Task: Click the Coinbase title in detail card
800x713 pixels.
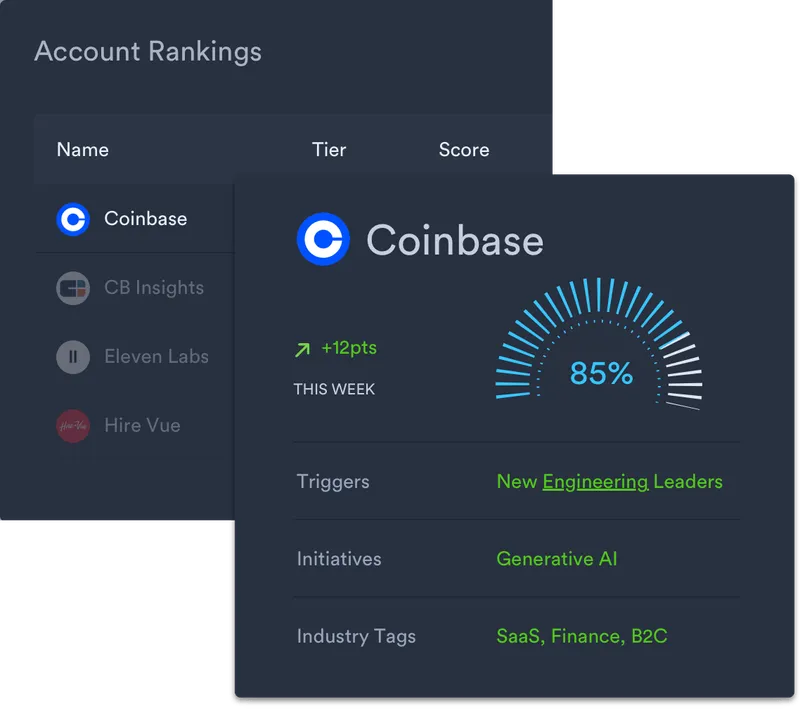Action: 455,240
